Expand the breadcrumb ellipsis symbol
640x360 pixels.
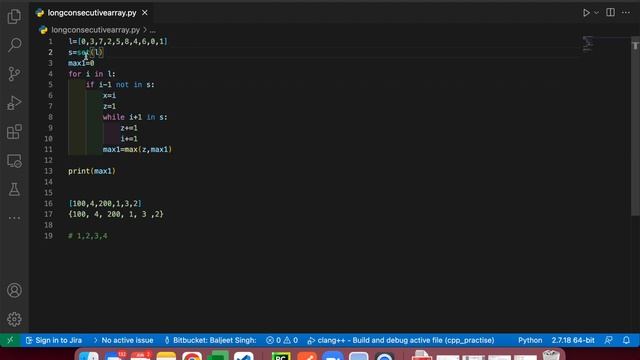click(x=153, y=30)
